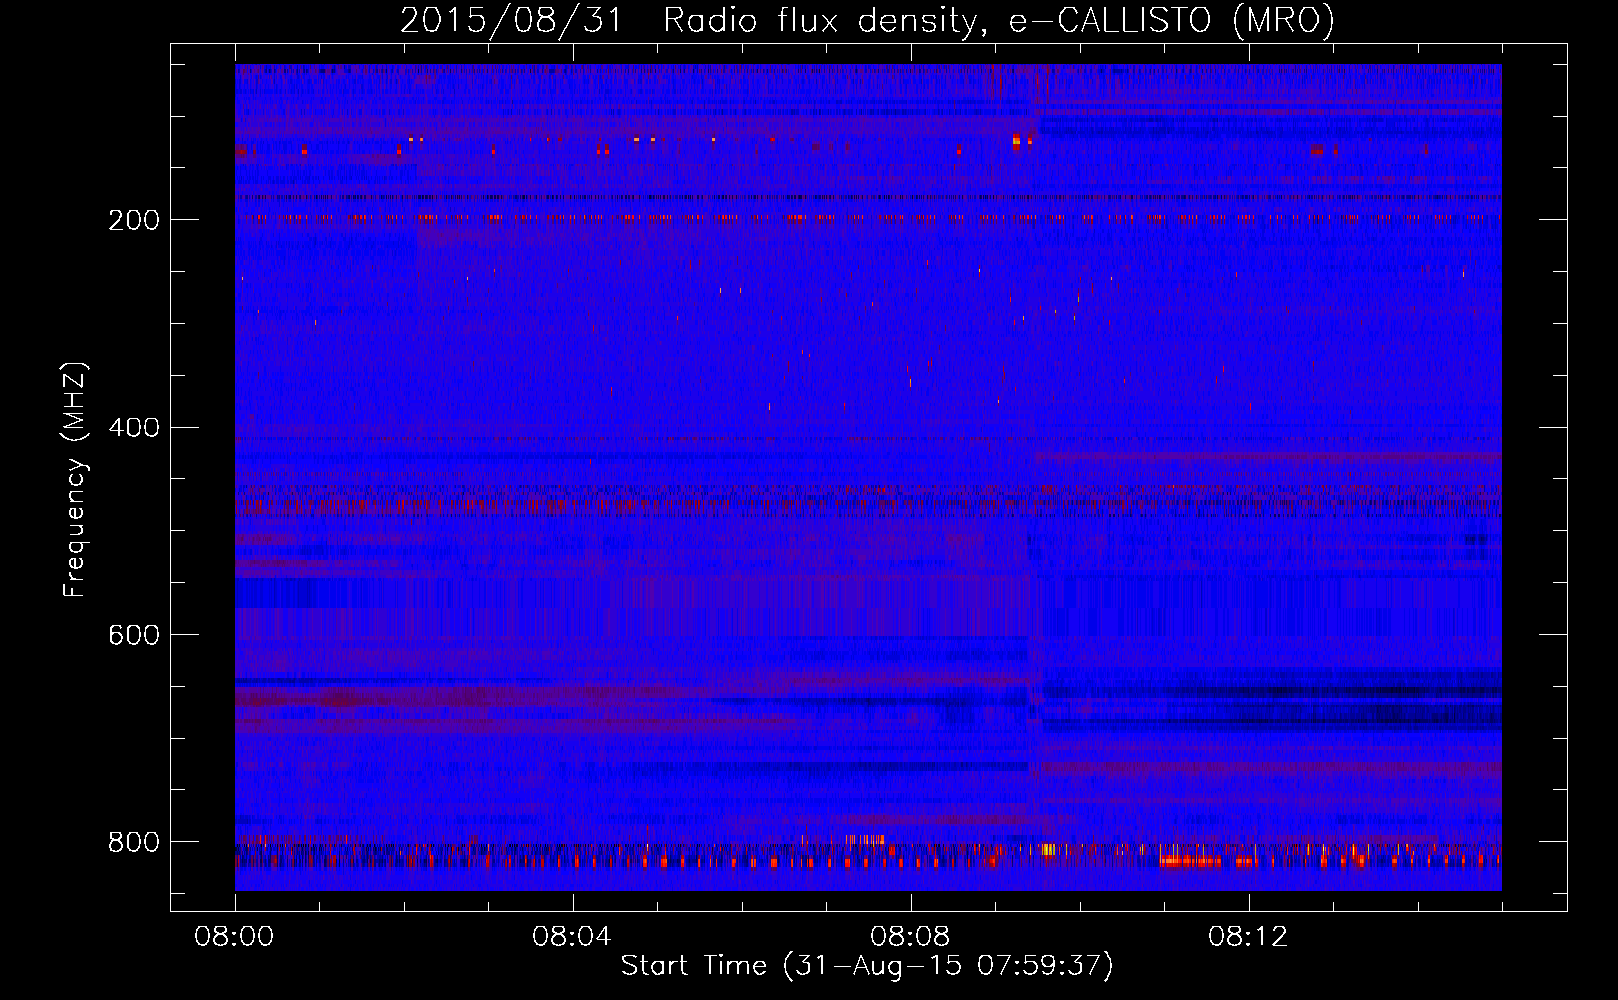Image resolution: width=1618 pixels, height=1000 pixels.
Task: Click the 08:08 time tick label
Action: (x=910, y=937)
